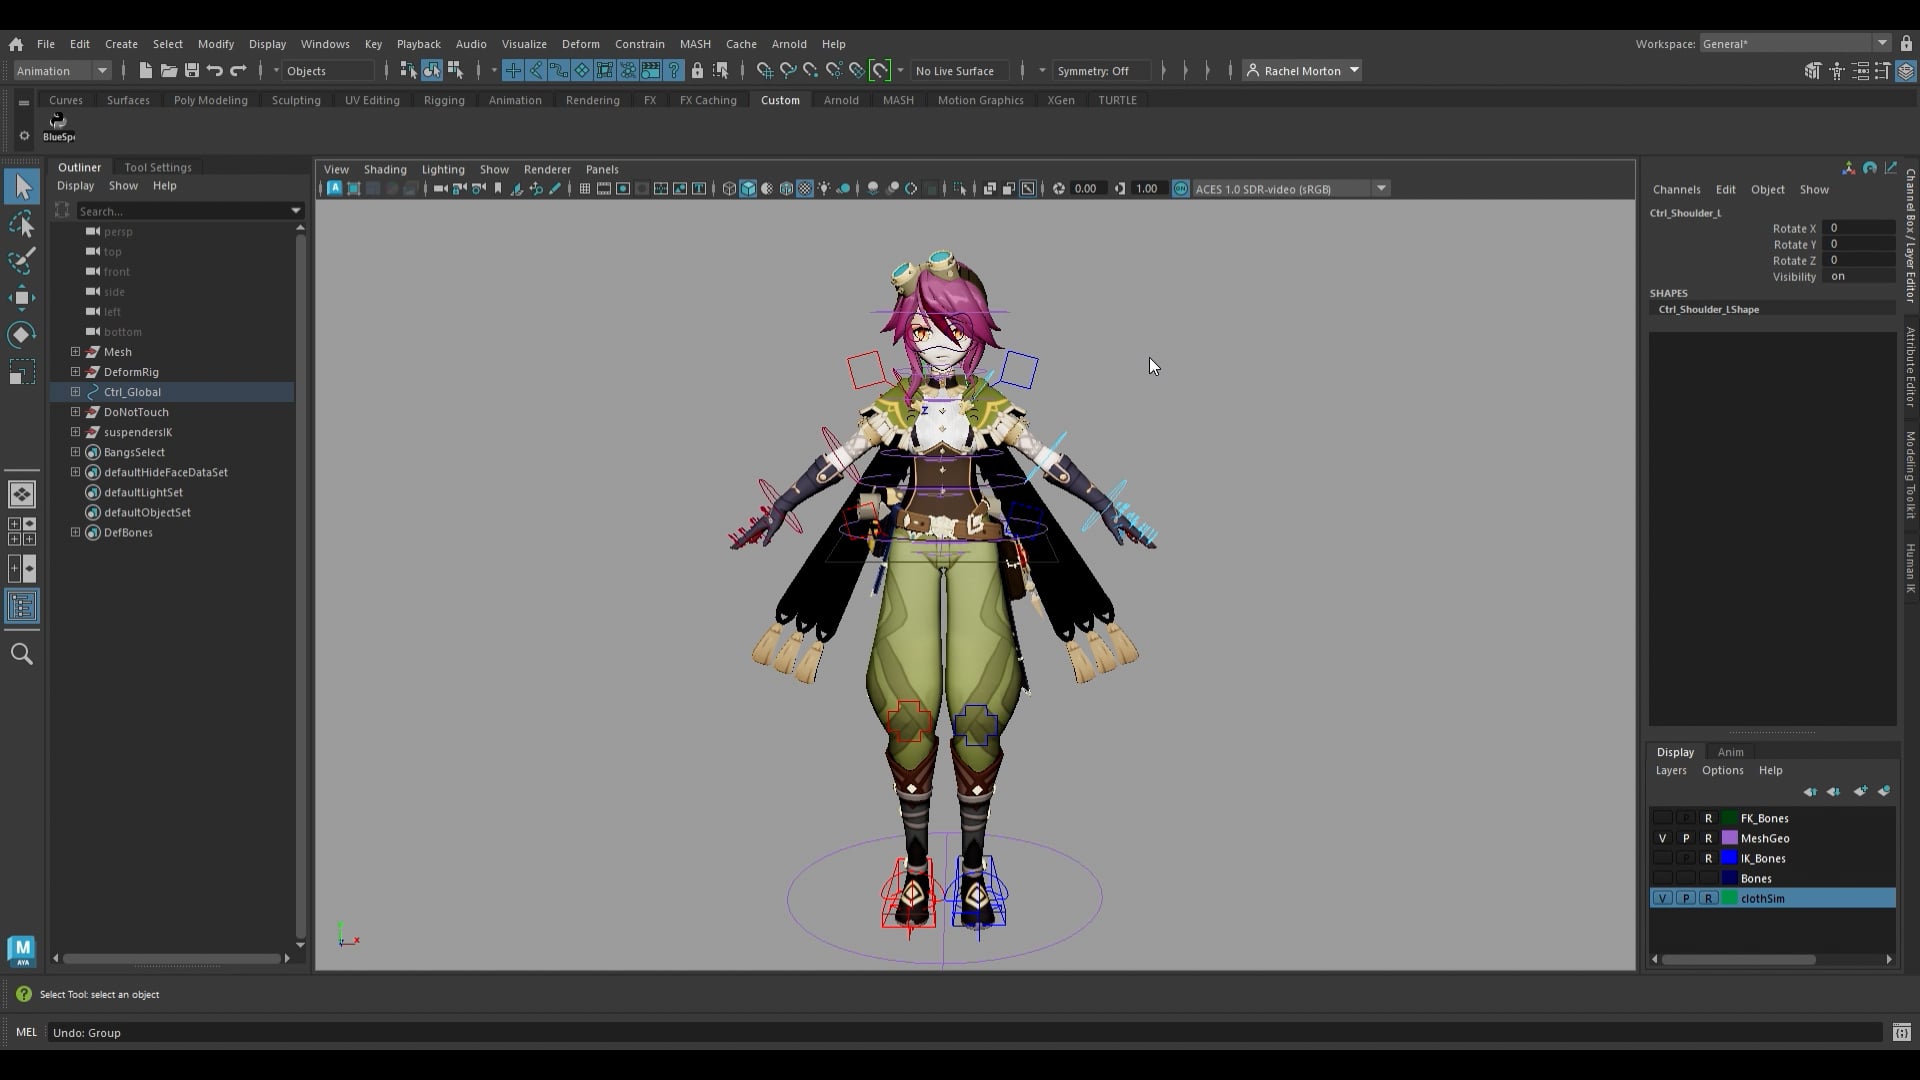The width and height of the screenshot is (1920, 1080).
Task: Open the Outliner search options dropdown arrow
Action: coord(296,211)
